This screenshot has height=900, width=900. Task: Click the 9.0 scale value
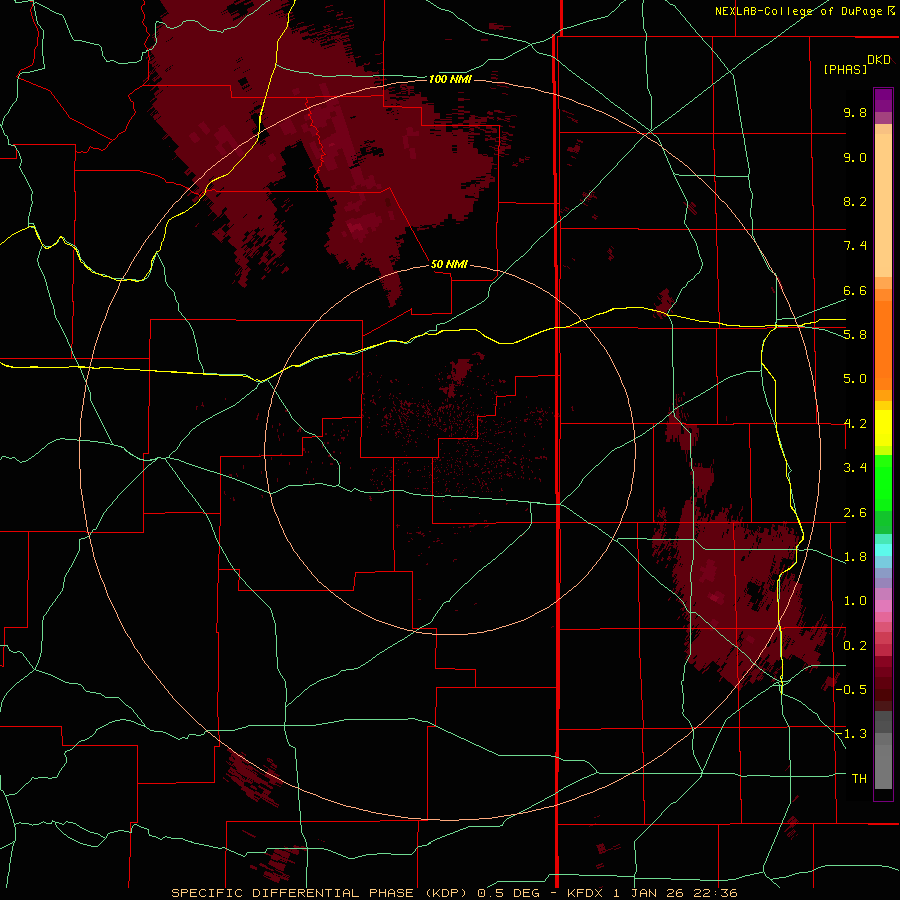(855, 157)
